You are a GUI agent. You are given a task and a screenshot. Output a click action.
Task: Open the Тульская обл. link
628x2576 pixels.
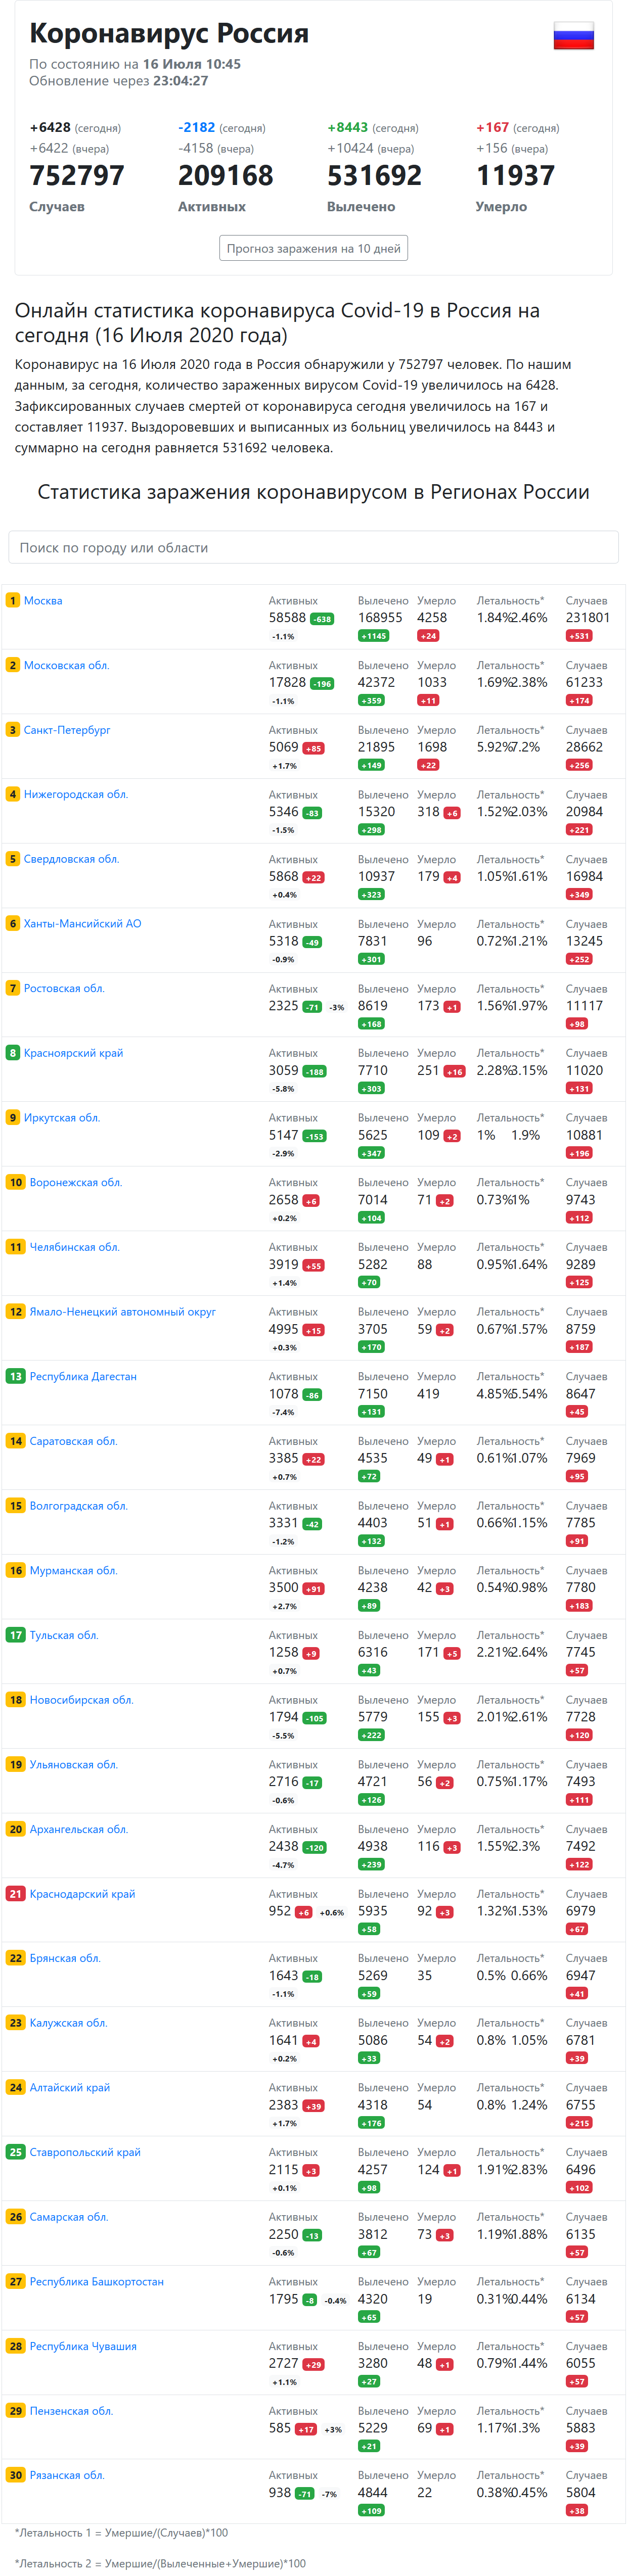(64, 1635)
